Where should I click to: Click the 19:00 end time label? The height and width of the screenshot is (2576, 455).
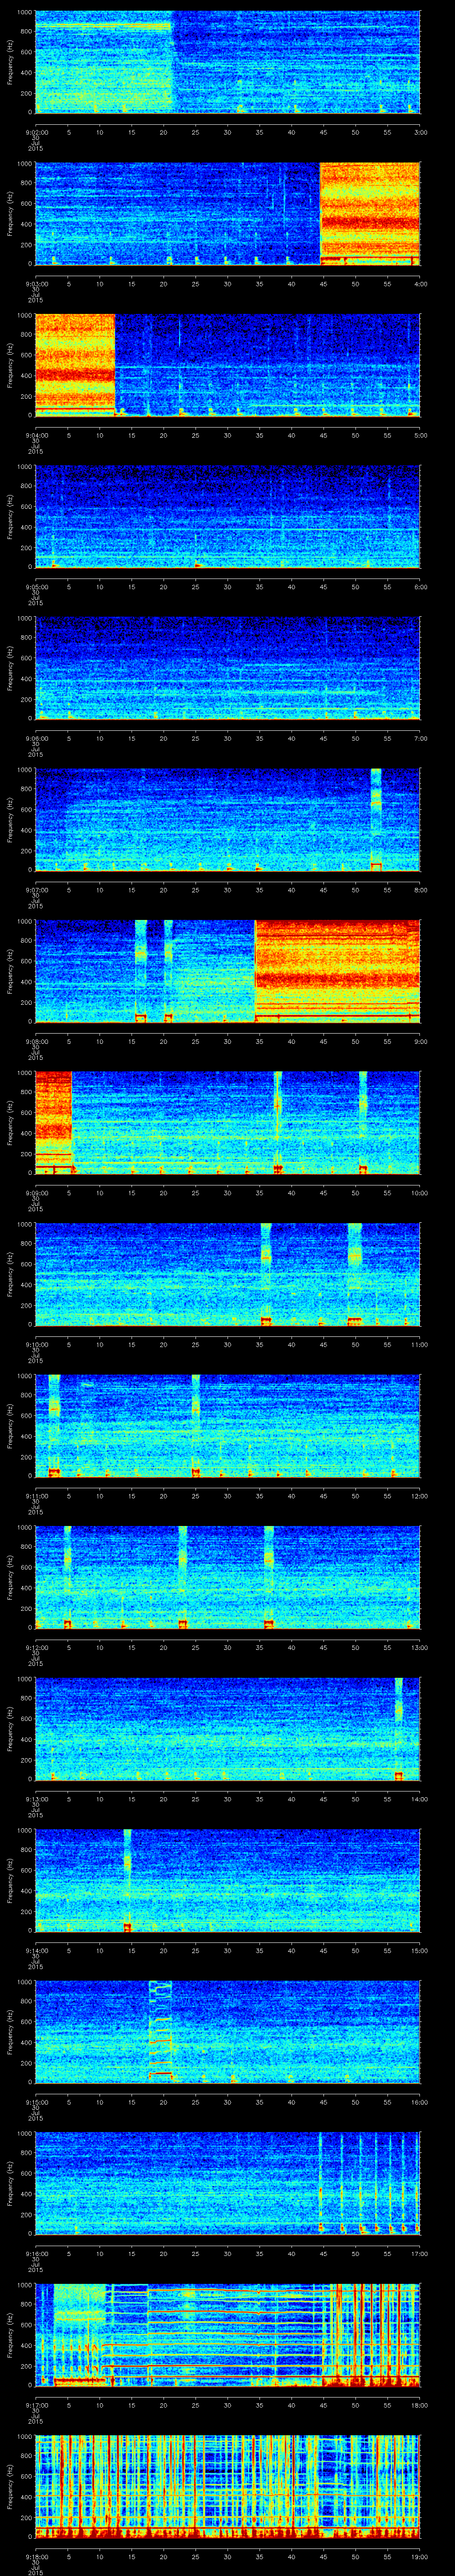(x=419, y=2557)
